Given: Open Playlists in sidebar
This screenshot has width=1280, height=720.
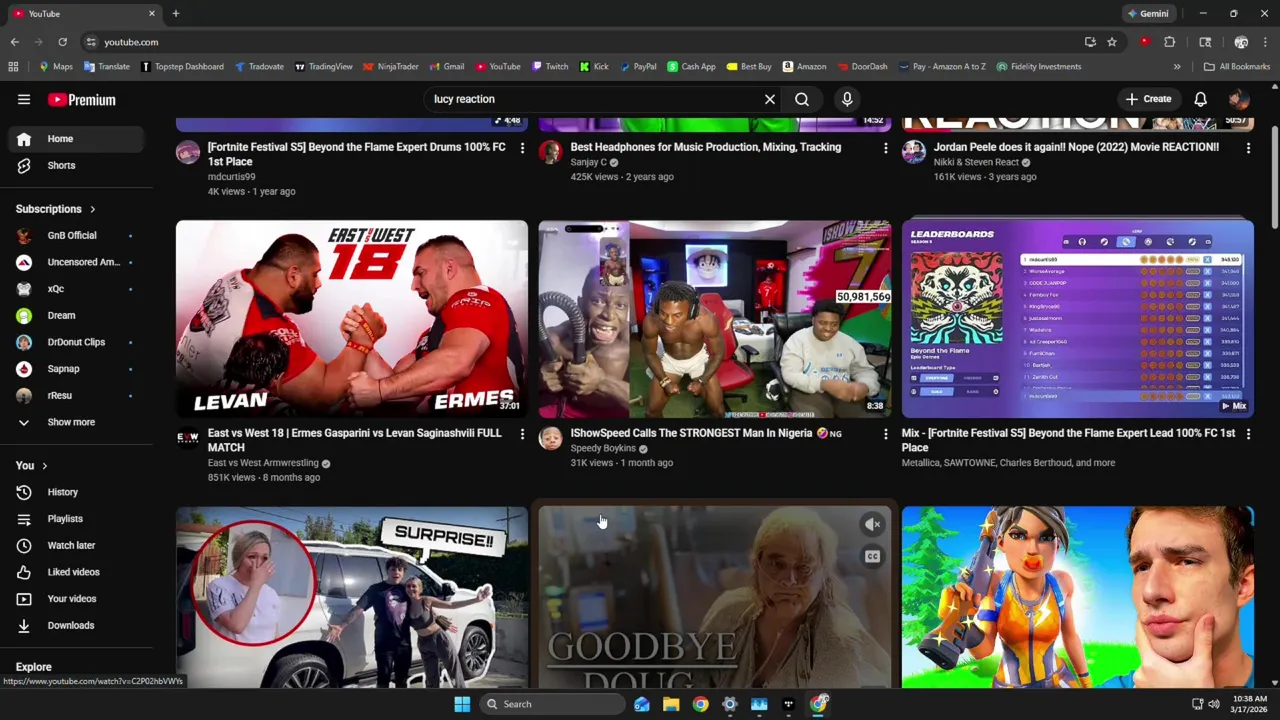Looking at the screenshot, I should (78, 519).
